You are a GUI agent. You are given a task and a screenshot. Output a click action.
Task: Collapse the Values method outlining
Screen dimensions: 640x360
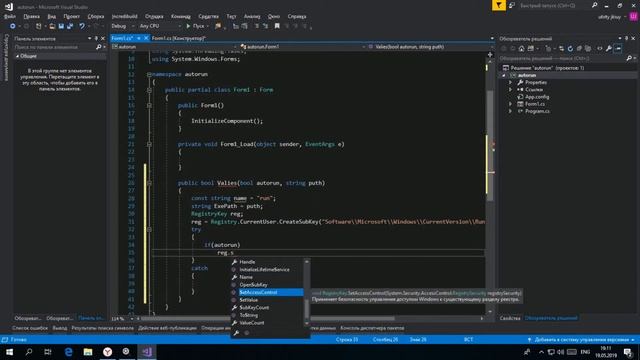[149, 183]
